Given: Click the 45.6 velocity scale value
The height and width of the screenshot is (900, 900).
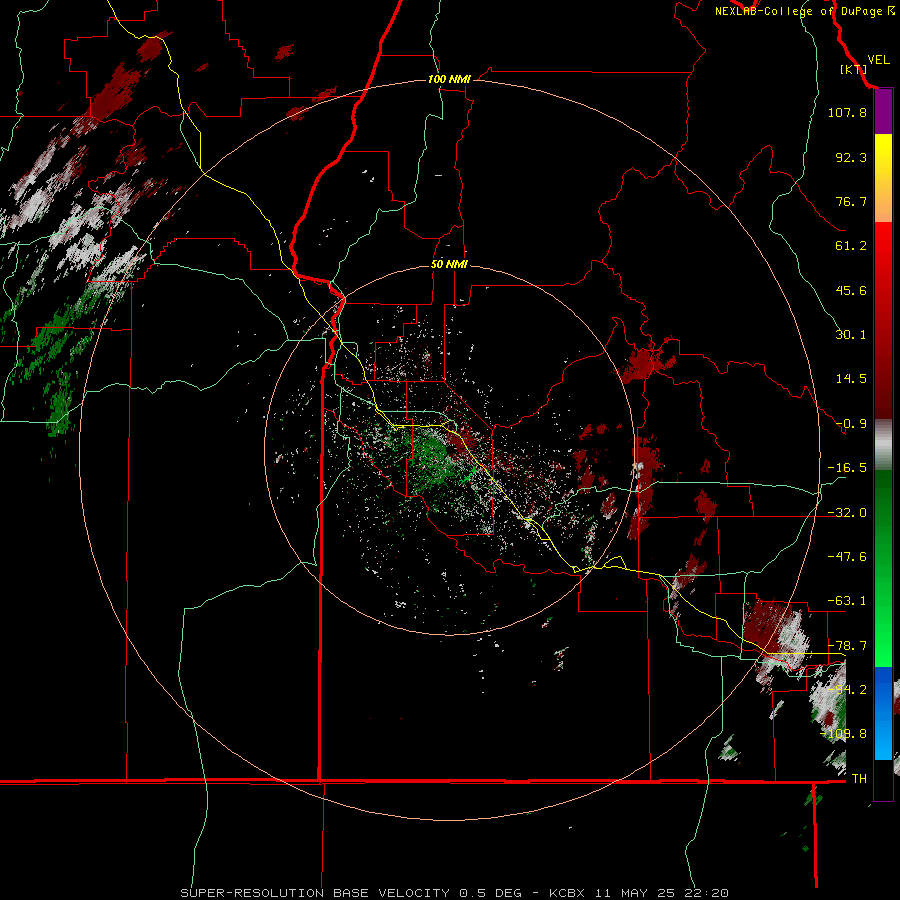Looking at the screenshot, I should pyautogui.click(x=851, y=290).
